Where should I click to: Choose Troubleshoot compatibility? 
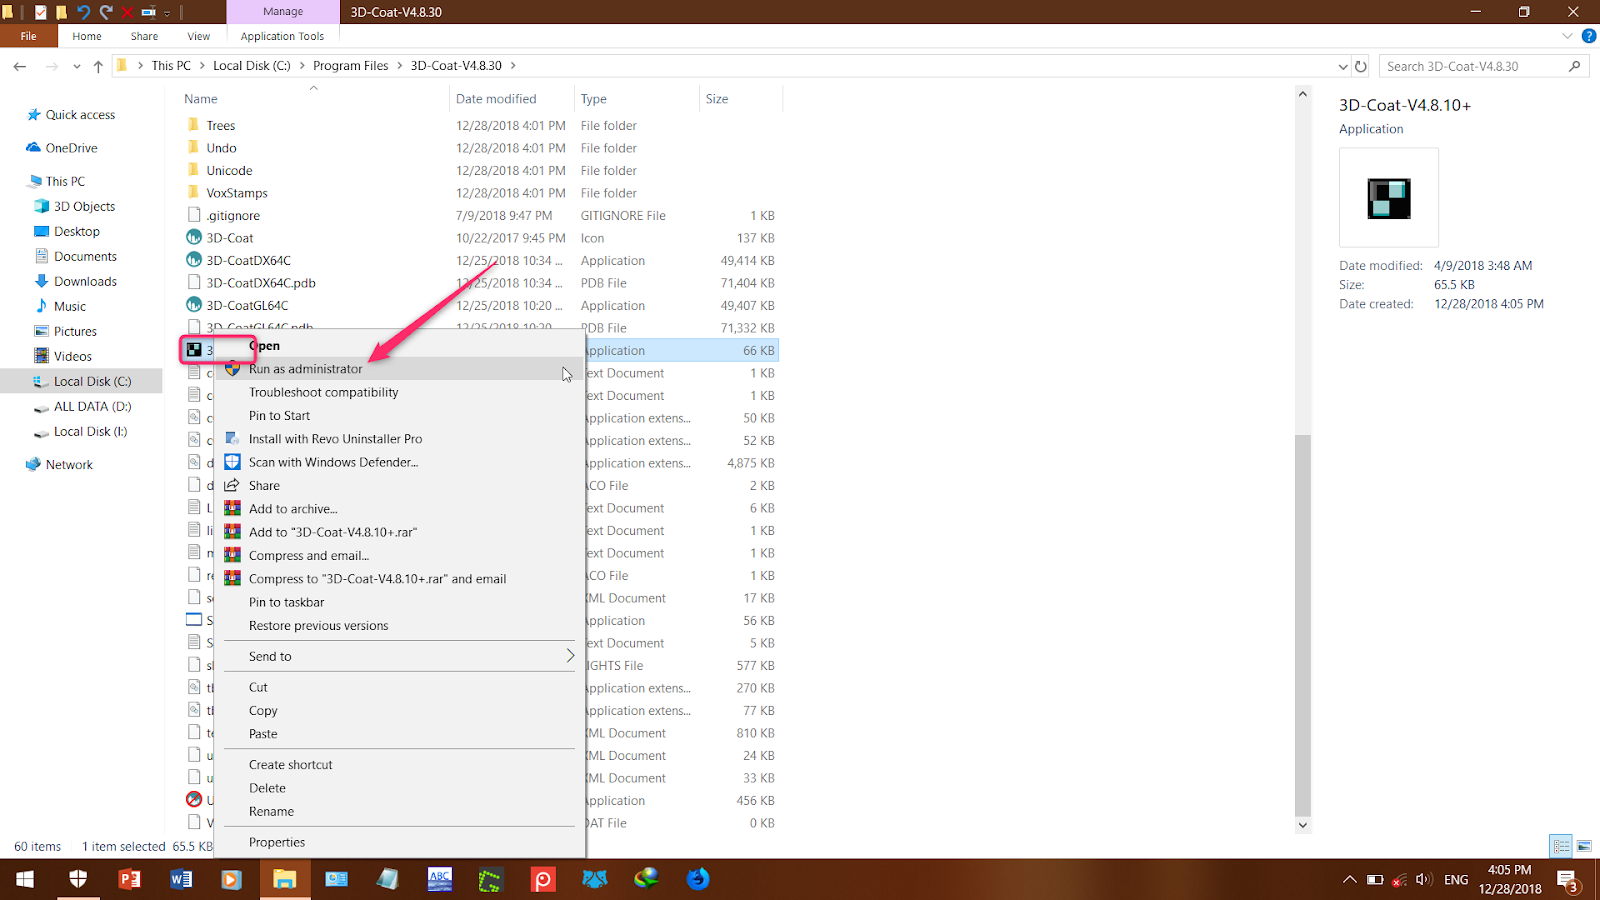[399, 393]
